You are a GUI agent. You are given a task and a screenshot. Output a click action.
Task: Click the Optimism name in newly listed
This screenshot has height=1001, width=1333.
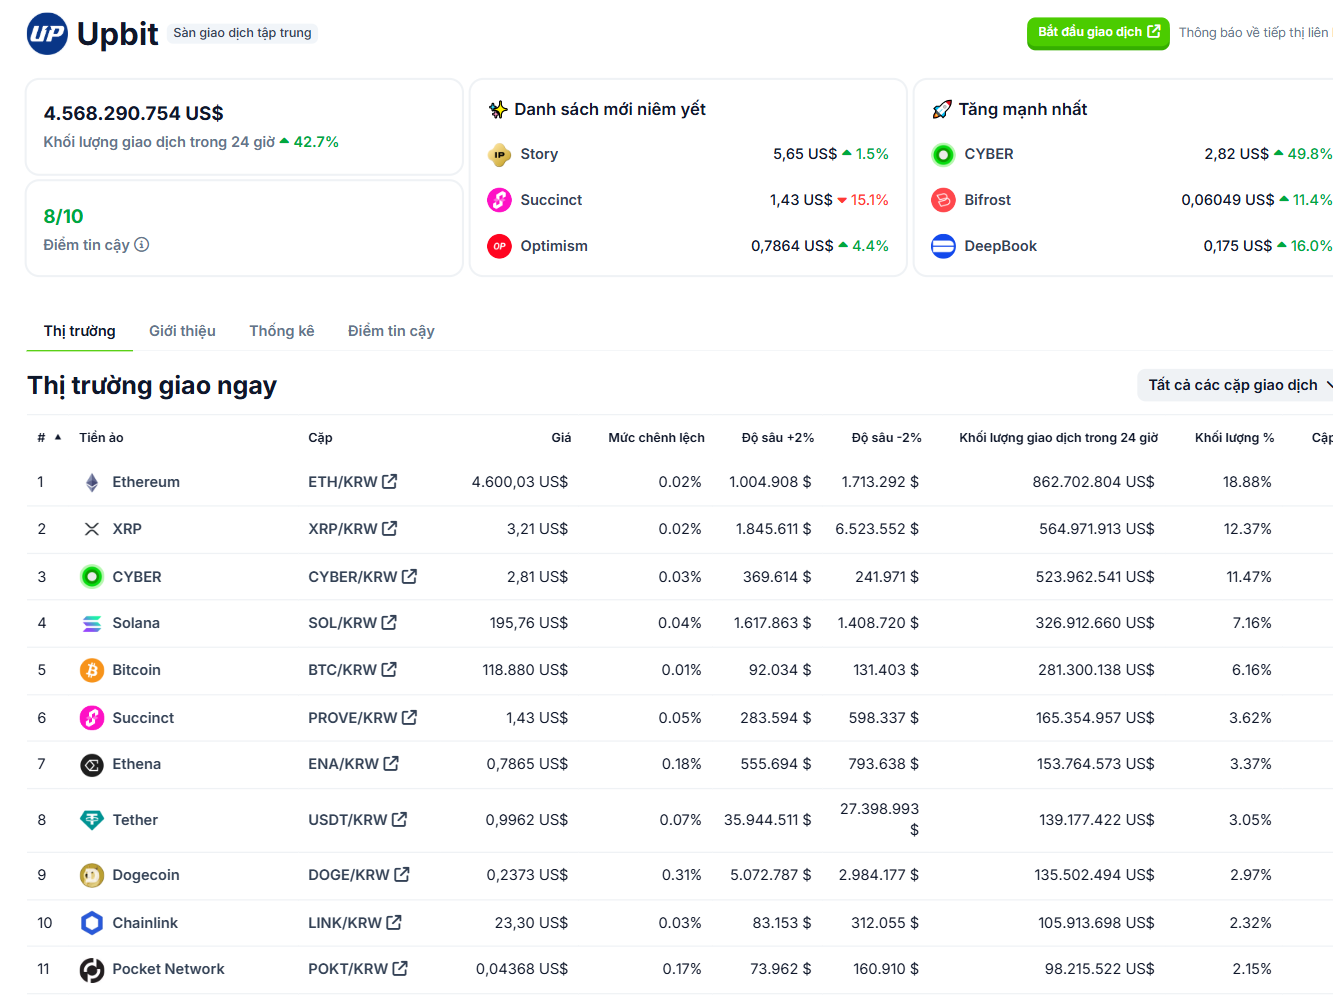pos(554,246)
